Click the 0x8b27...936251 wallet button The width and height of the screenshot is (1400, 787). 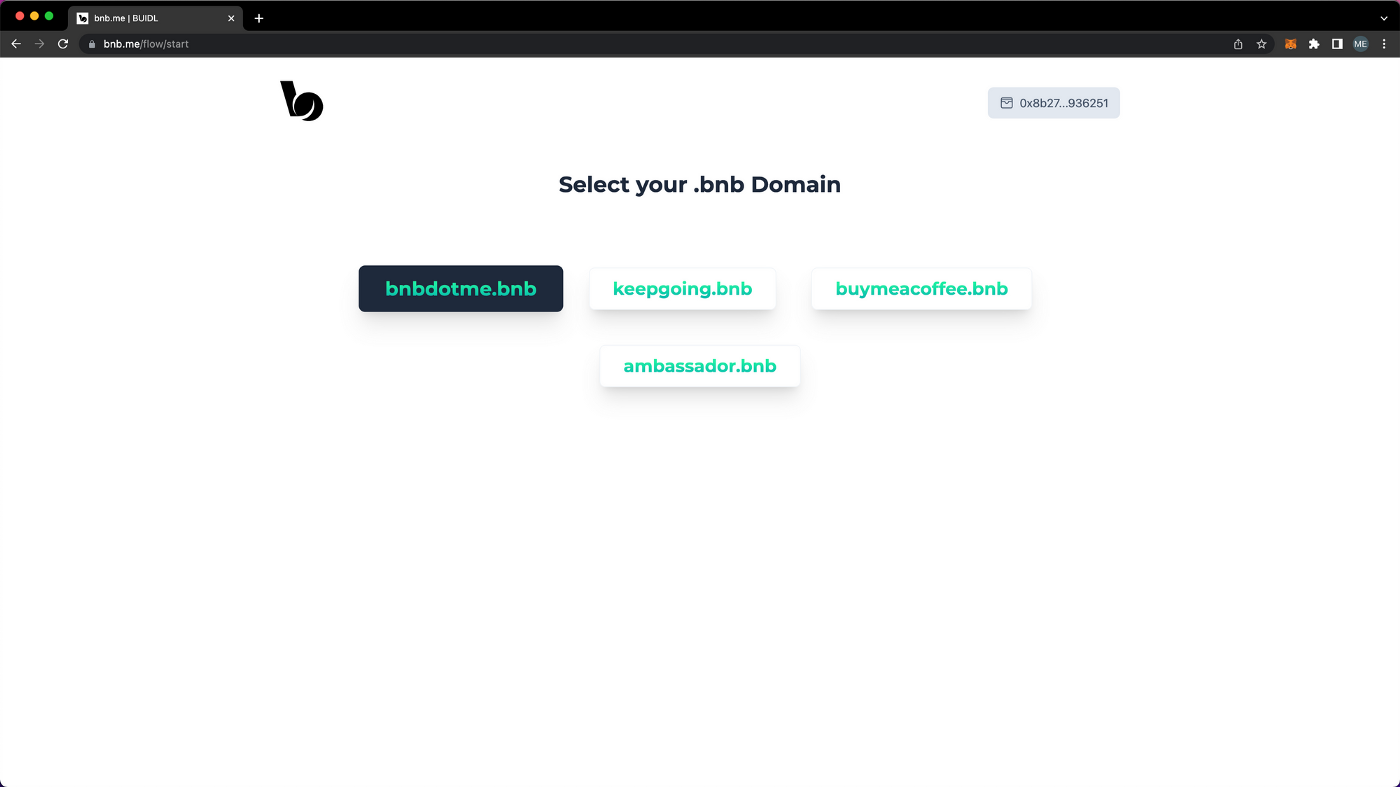(1053, 103)
